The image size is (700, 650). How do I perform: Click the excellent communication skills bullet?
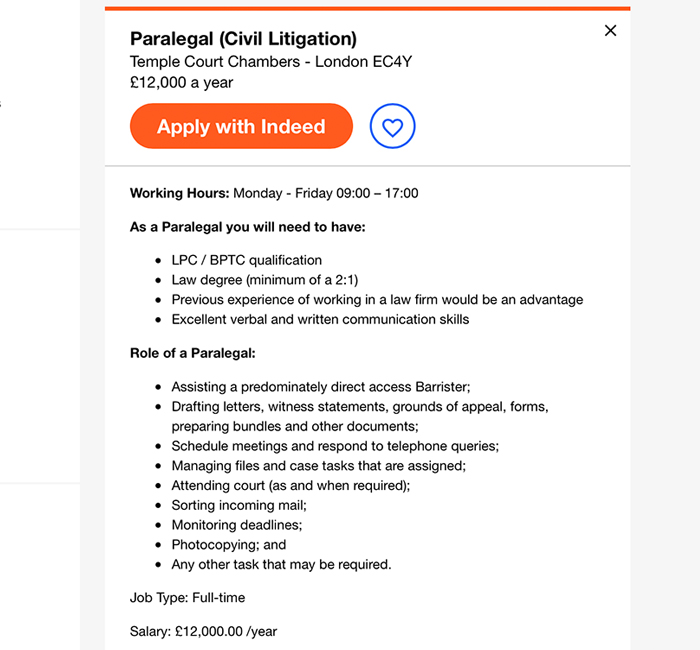tap(320, 319)
